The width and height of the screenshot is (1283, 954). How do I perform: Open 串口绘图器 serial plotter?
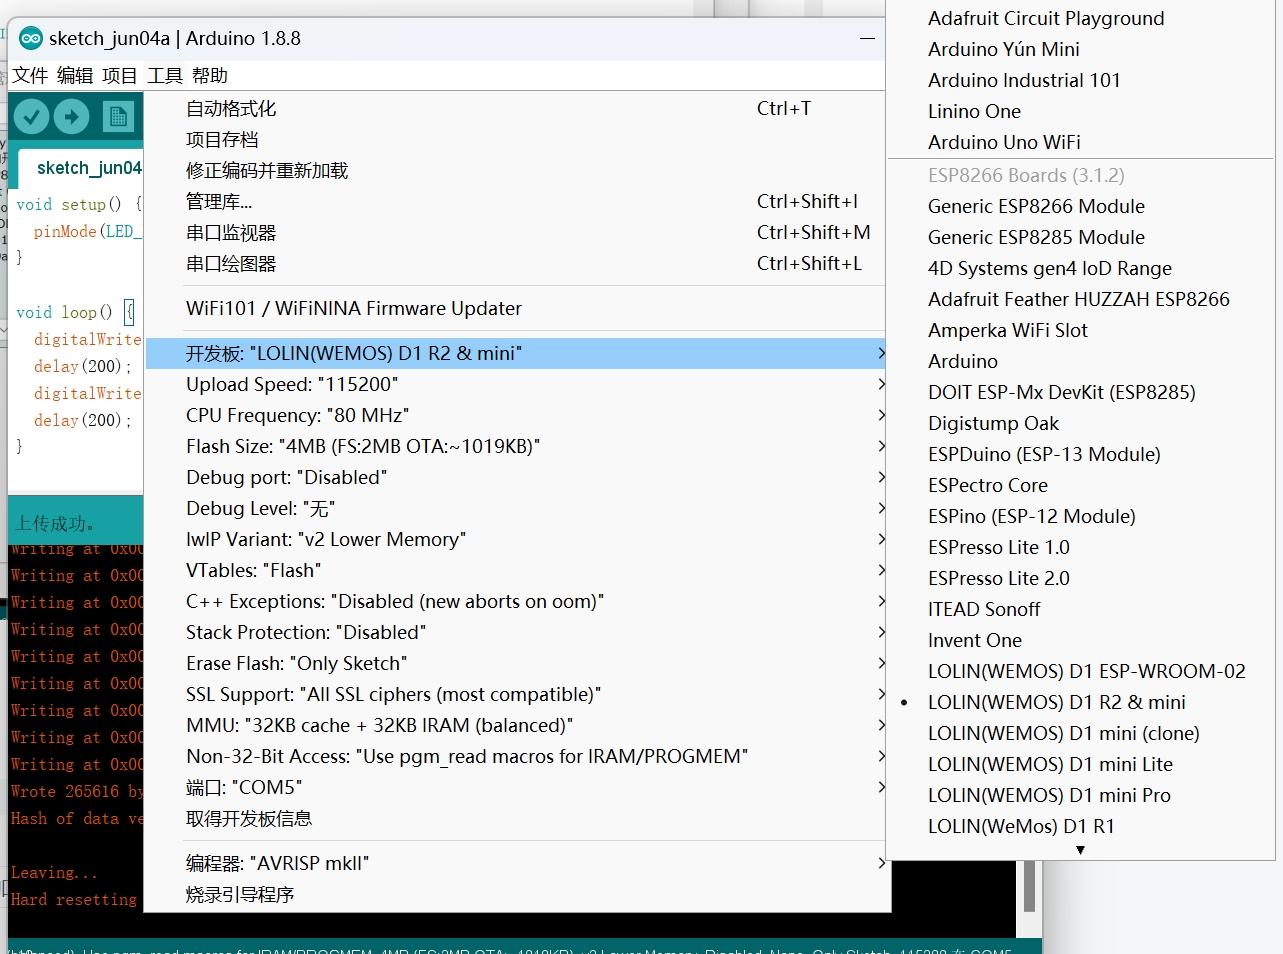[x=516, y=264]
